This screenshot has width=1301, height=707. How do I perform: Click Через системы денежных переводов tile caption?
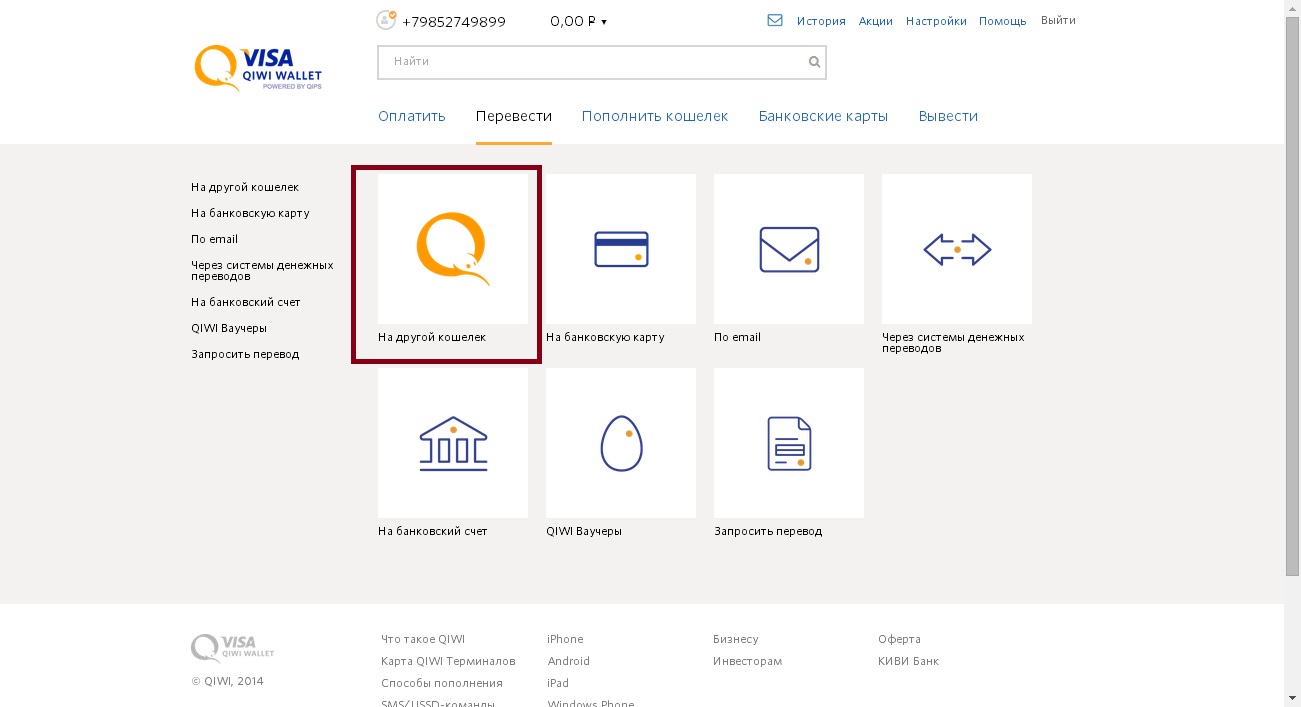click(953, 343)
